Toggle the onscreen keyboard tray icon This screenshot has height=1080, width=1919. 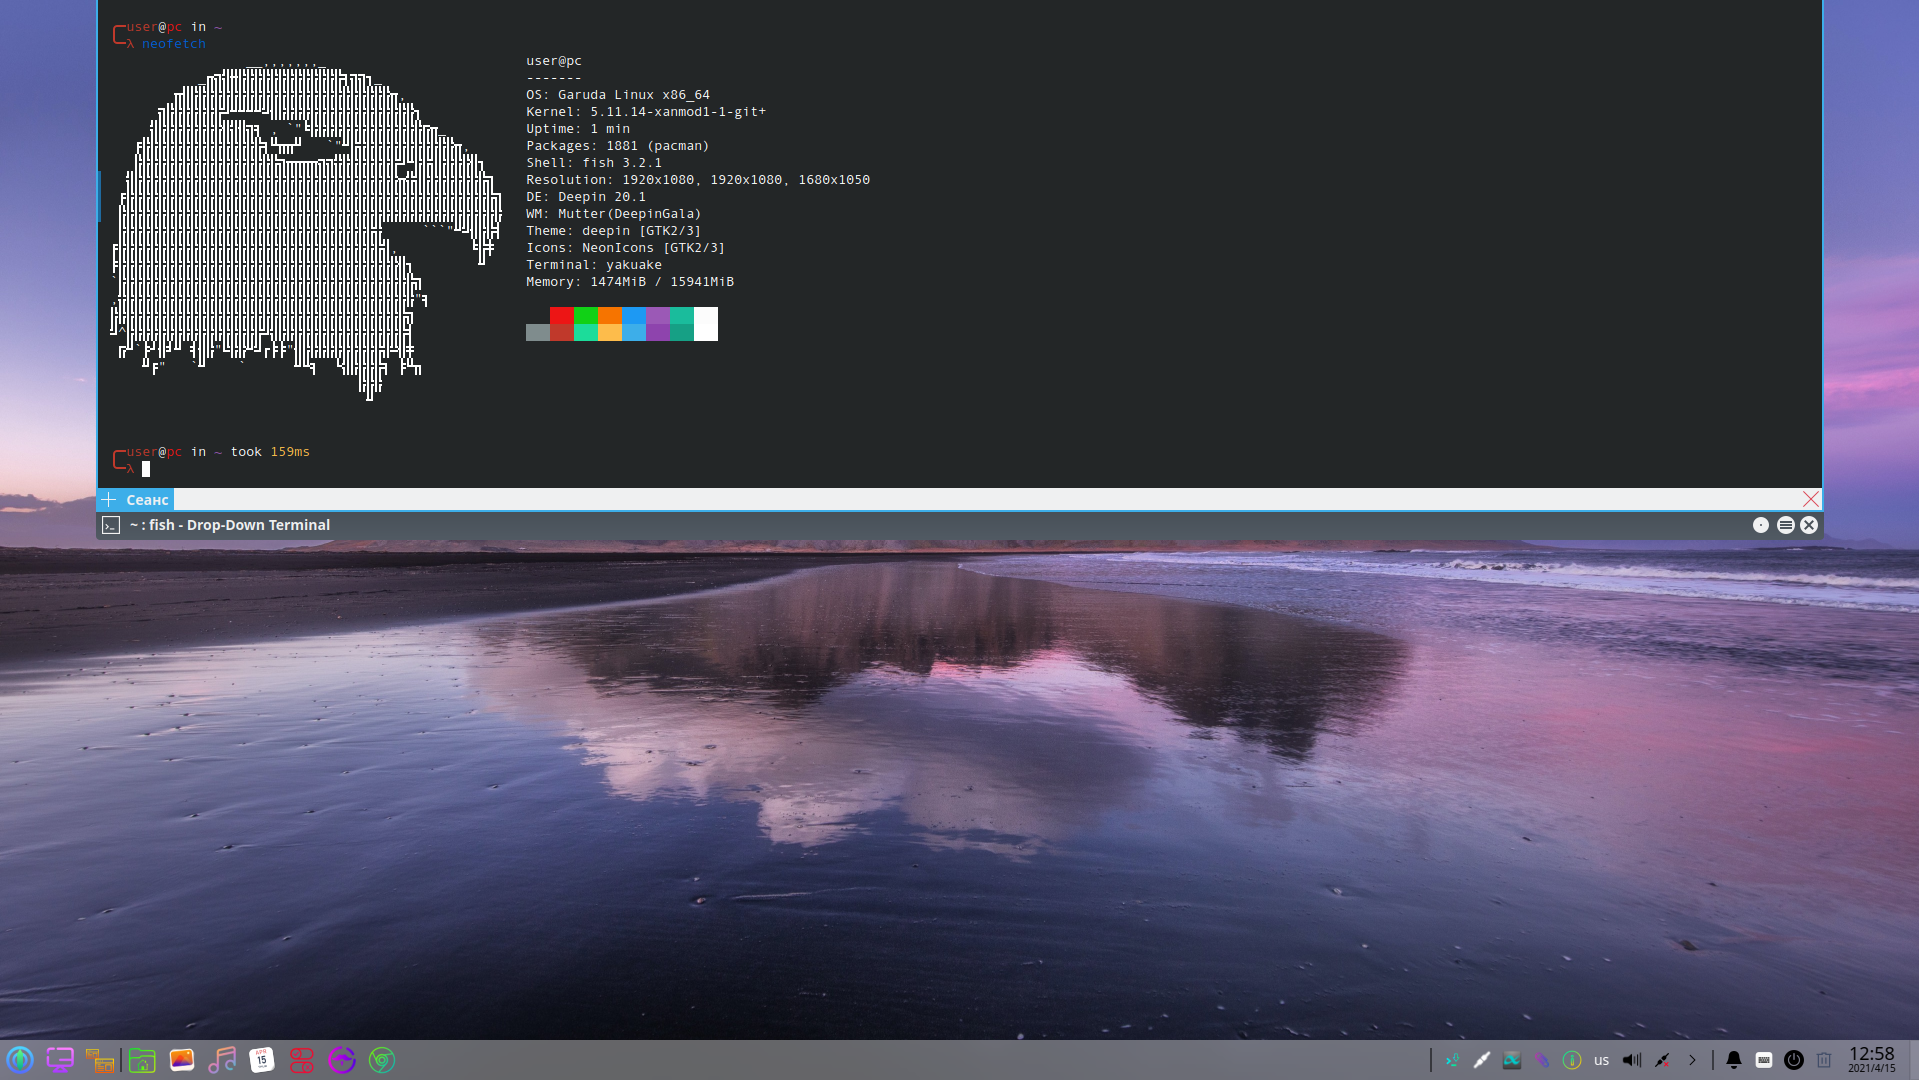pos(1764,1060)
